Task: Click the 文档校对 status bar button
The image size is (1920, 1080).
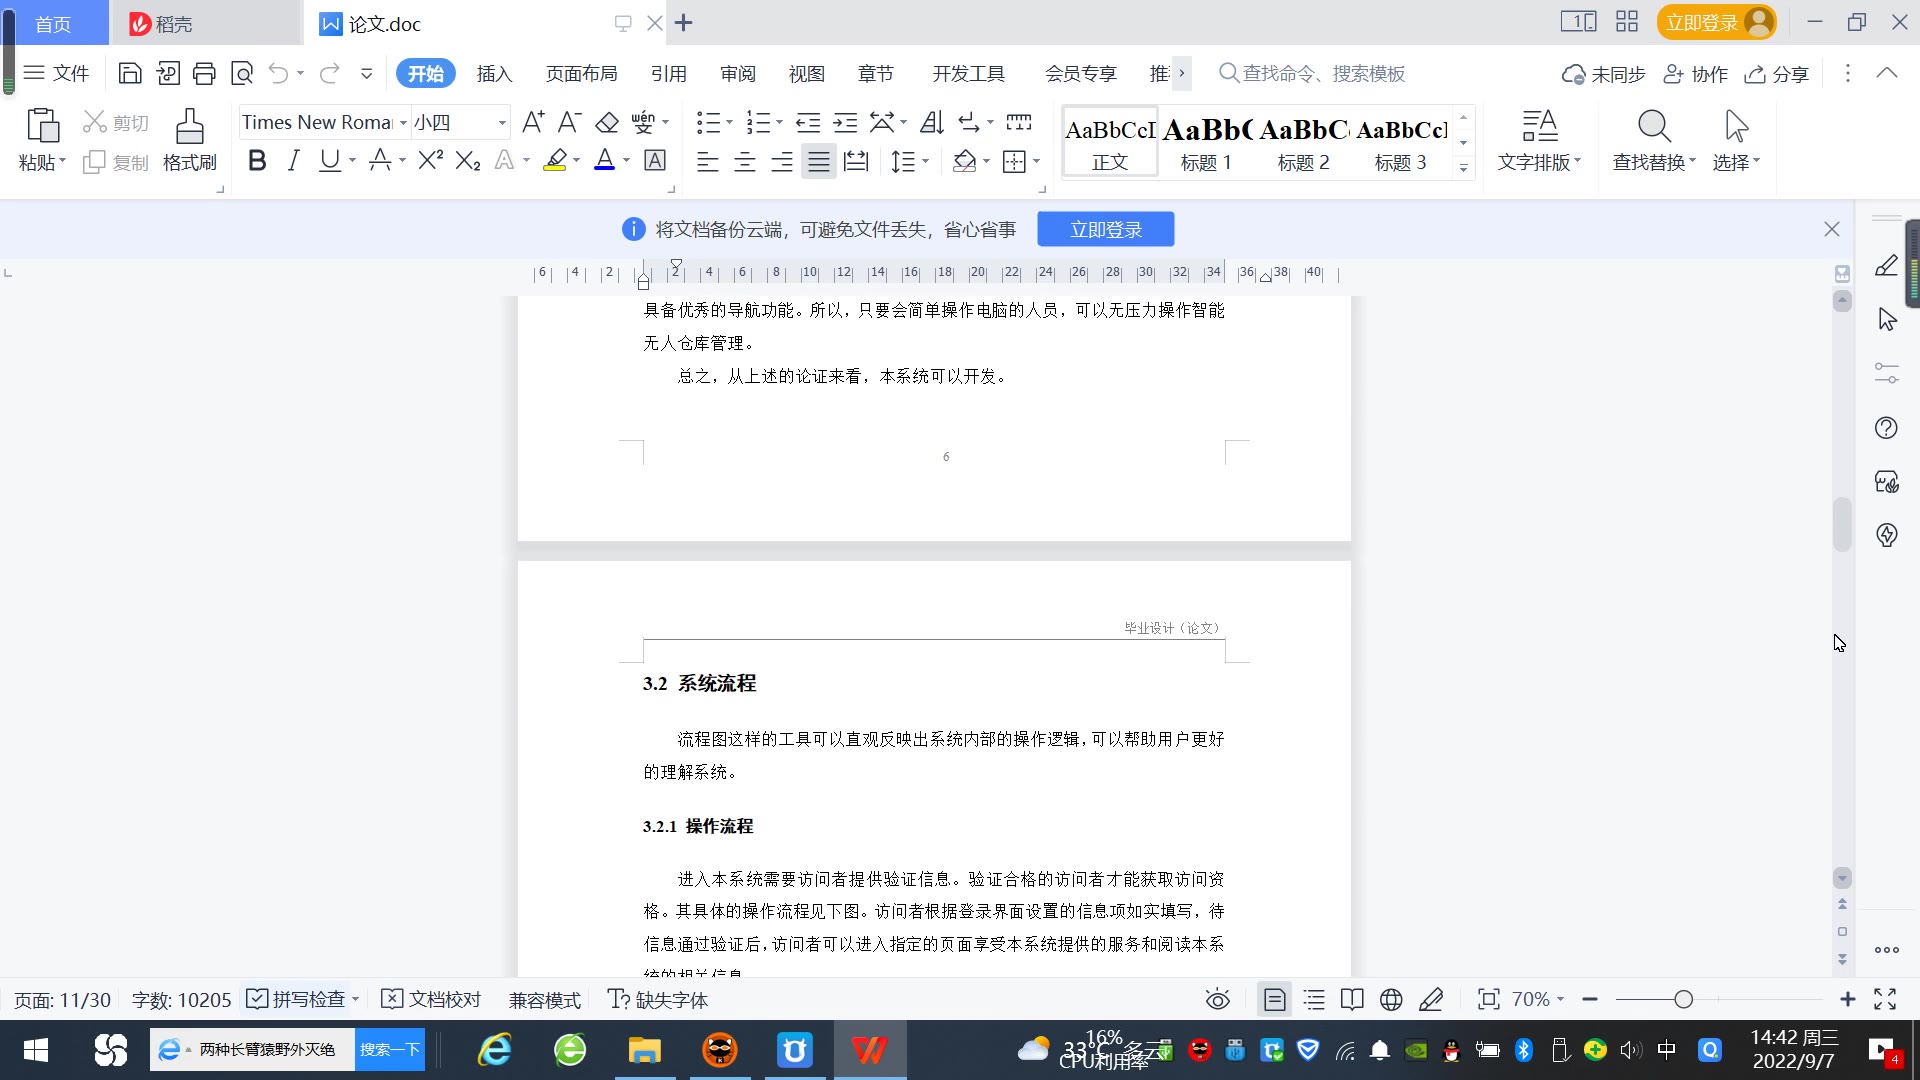Action: [432, 999]
